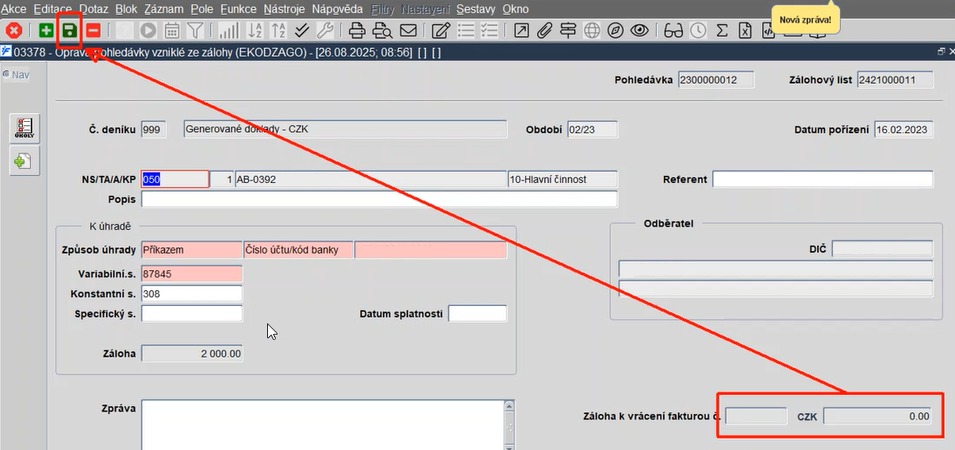The height and width of the screenshot is (450, 955).
Task: Click the envelope mail icon
Action: 407,30
